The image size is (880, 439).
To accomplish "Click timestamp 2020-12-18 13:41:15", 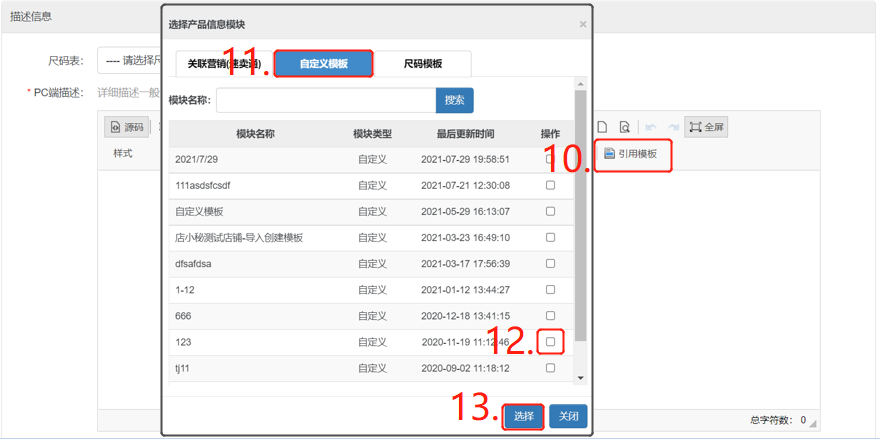I will click(x=465, y=315).
